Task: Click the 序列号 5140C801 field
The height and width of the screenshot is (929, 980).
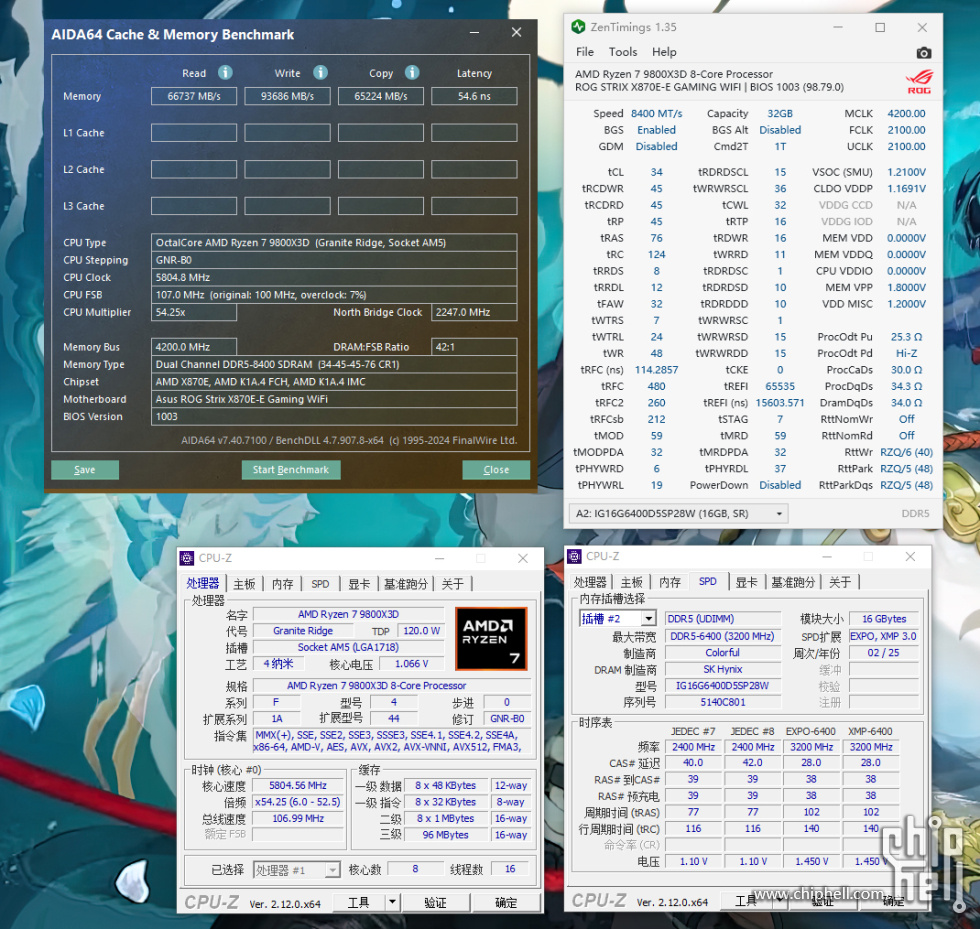Action: [x=722, y=702]
